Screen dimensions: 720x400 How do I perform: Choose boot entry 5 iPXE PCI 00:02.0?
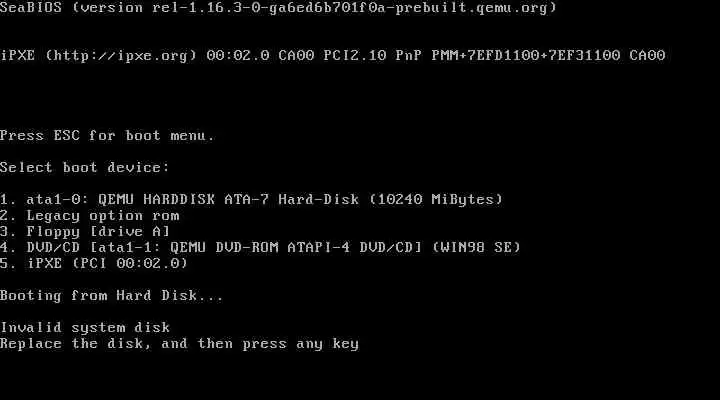(94, 264)
